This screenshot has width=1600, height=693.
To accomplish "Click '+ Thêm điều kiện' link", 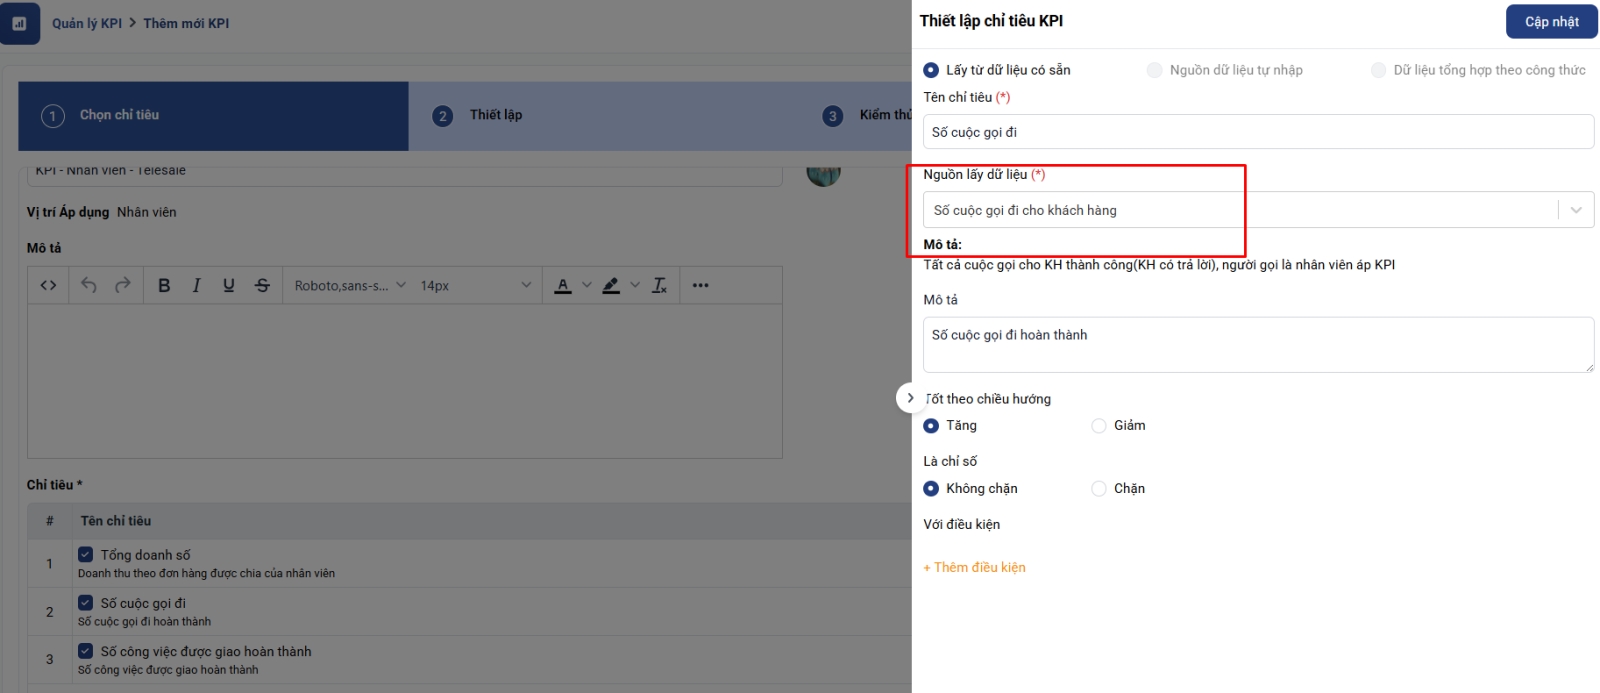I will coord(974,568).
